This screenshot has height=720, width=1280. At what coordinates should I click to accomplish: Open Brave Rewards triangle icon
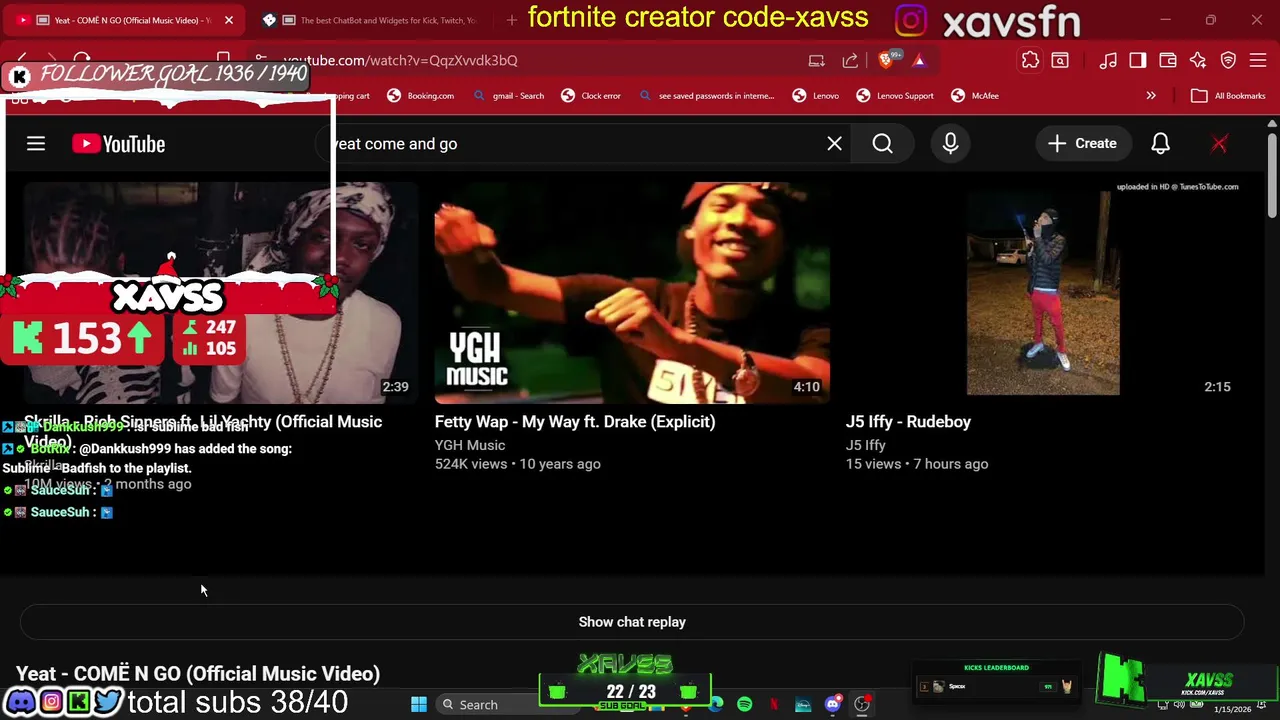919,60
